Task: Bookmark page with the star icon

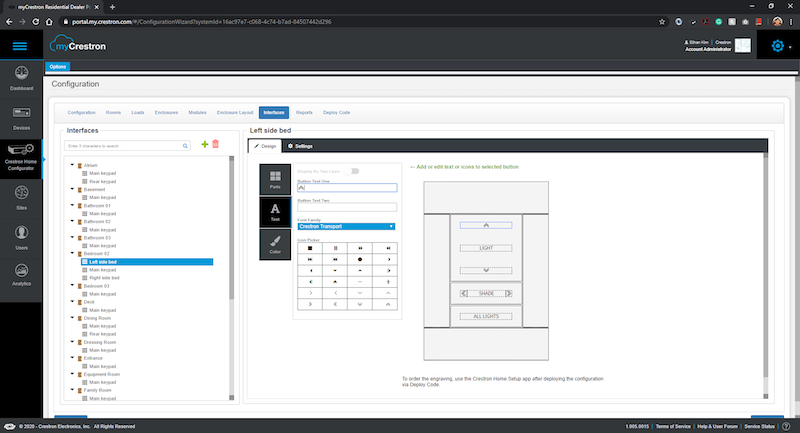Action: click(662, 22)
